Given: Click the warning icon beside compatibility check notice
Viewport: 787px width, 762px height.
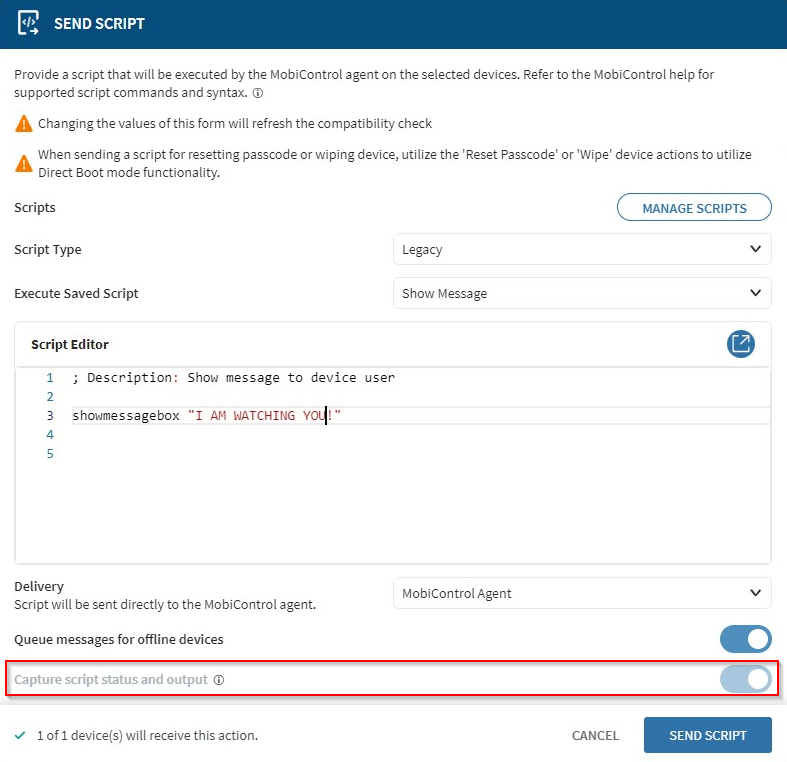Looking at the screenshot, I should 23,124.
